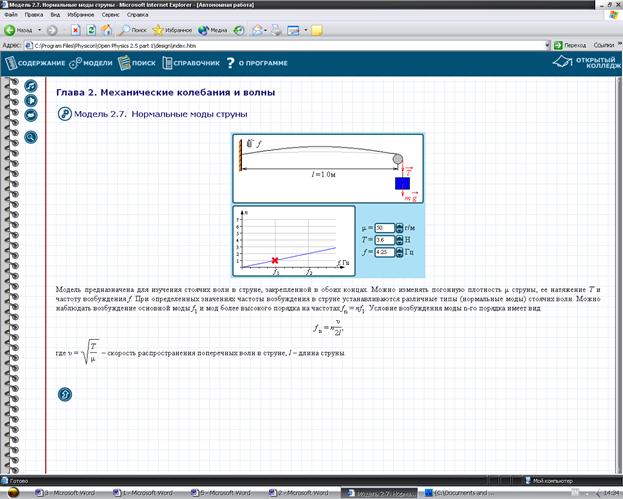623x499 pixels.
Task: Click the red cross marker on the graph
Action: (x=275, y=260)
